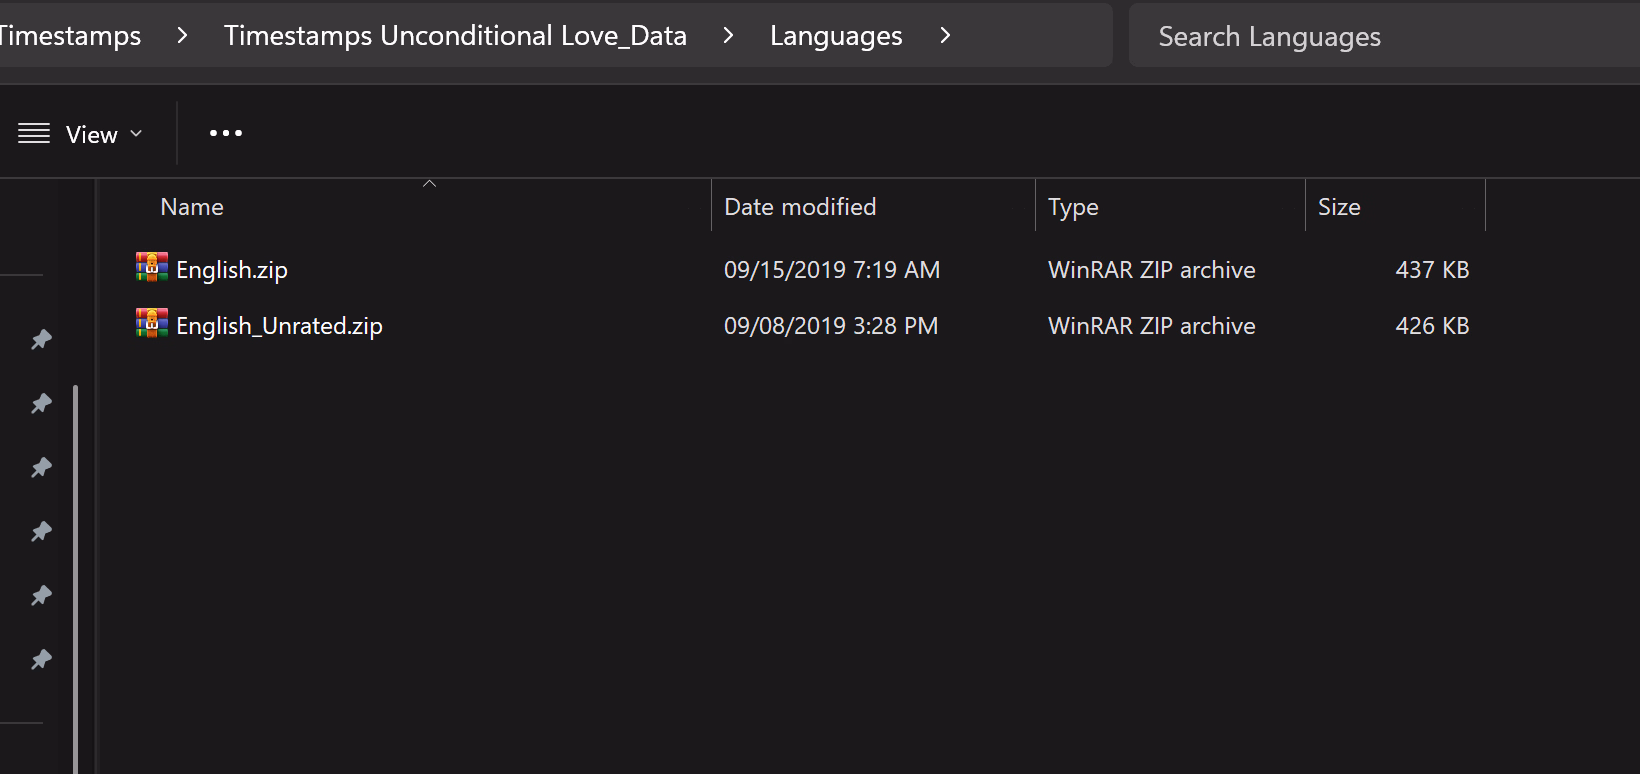This screenshot has height=774, width=1640.
Task: Select the English_Unrated.zip archive icon
Action: pyautogui.click(x=152, y=323)
